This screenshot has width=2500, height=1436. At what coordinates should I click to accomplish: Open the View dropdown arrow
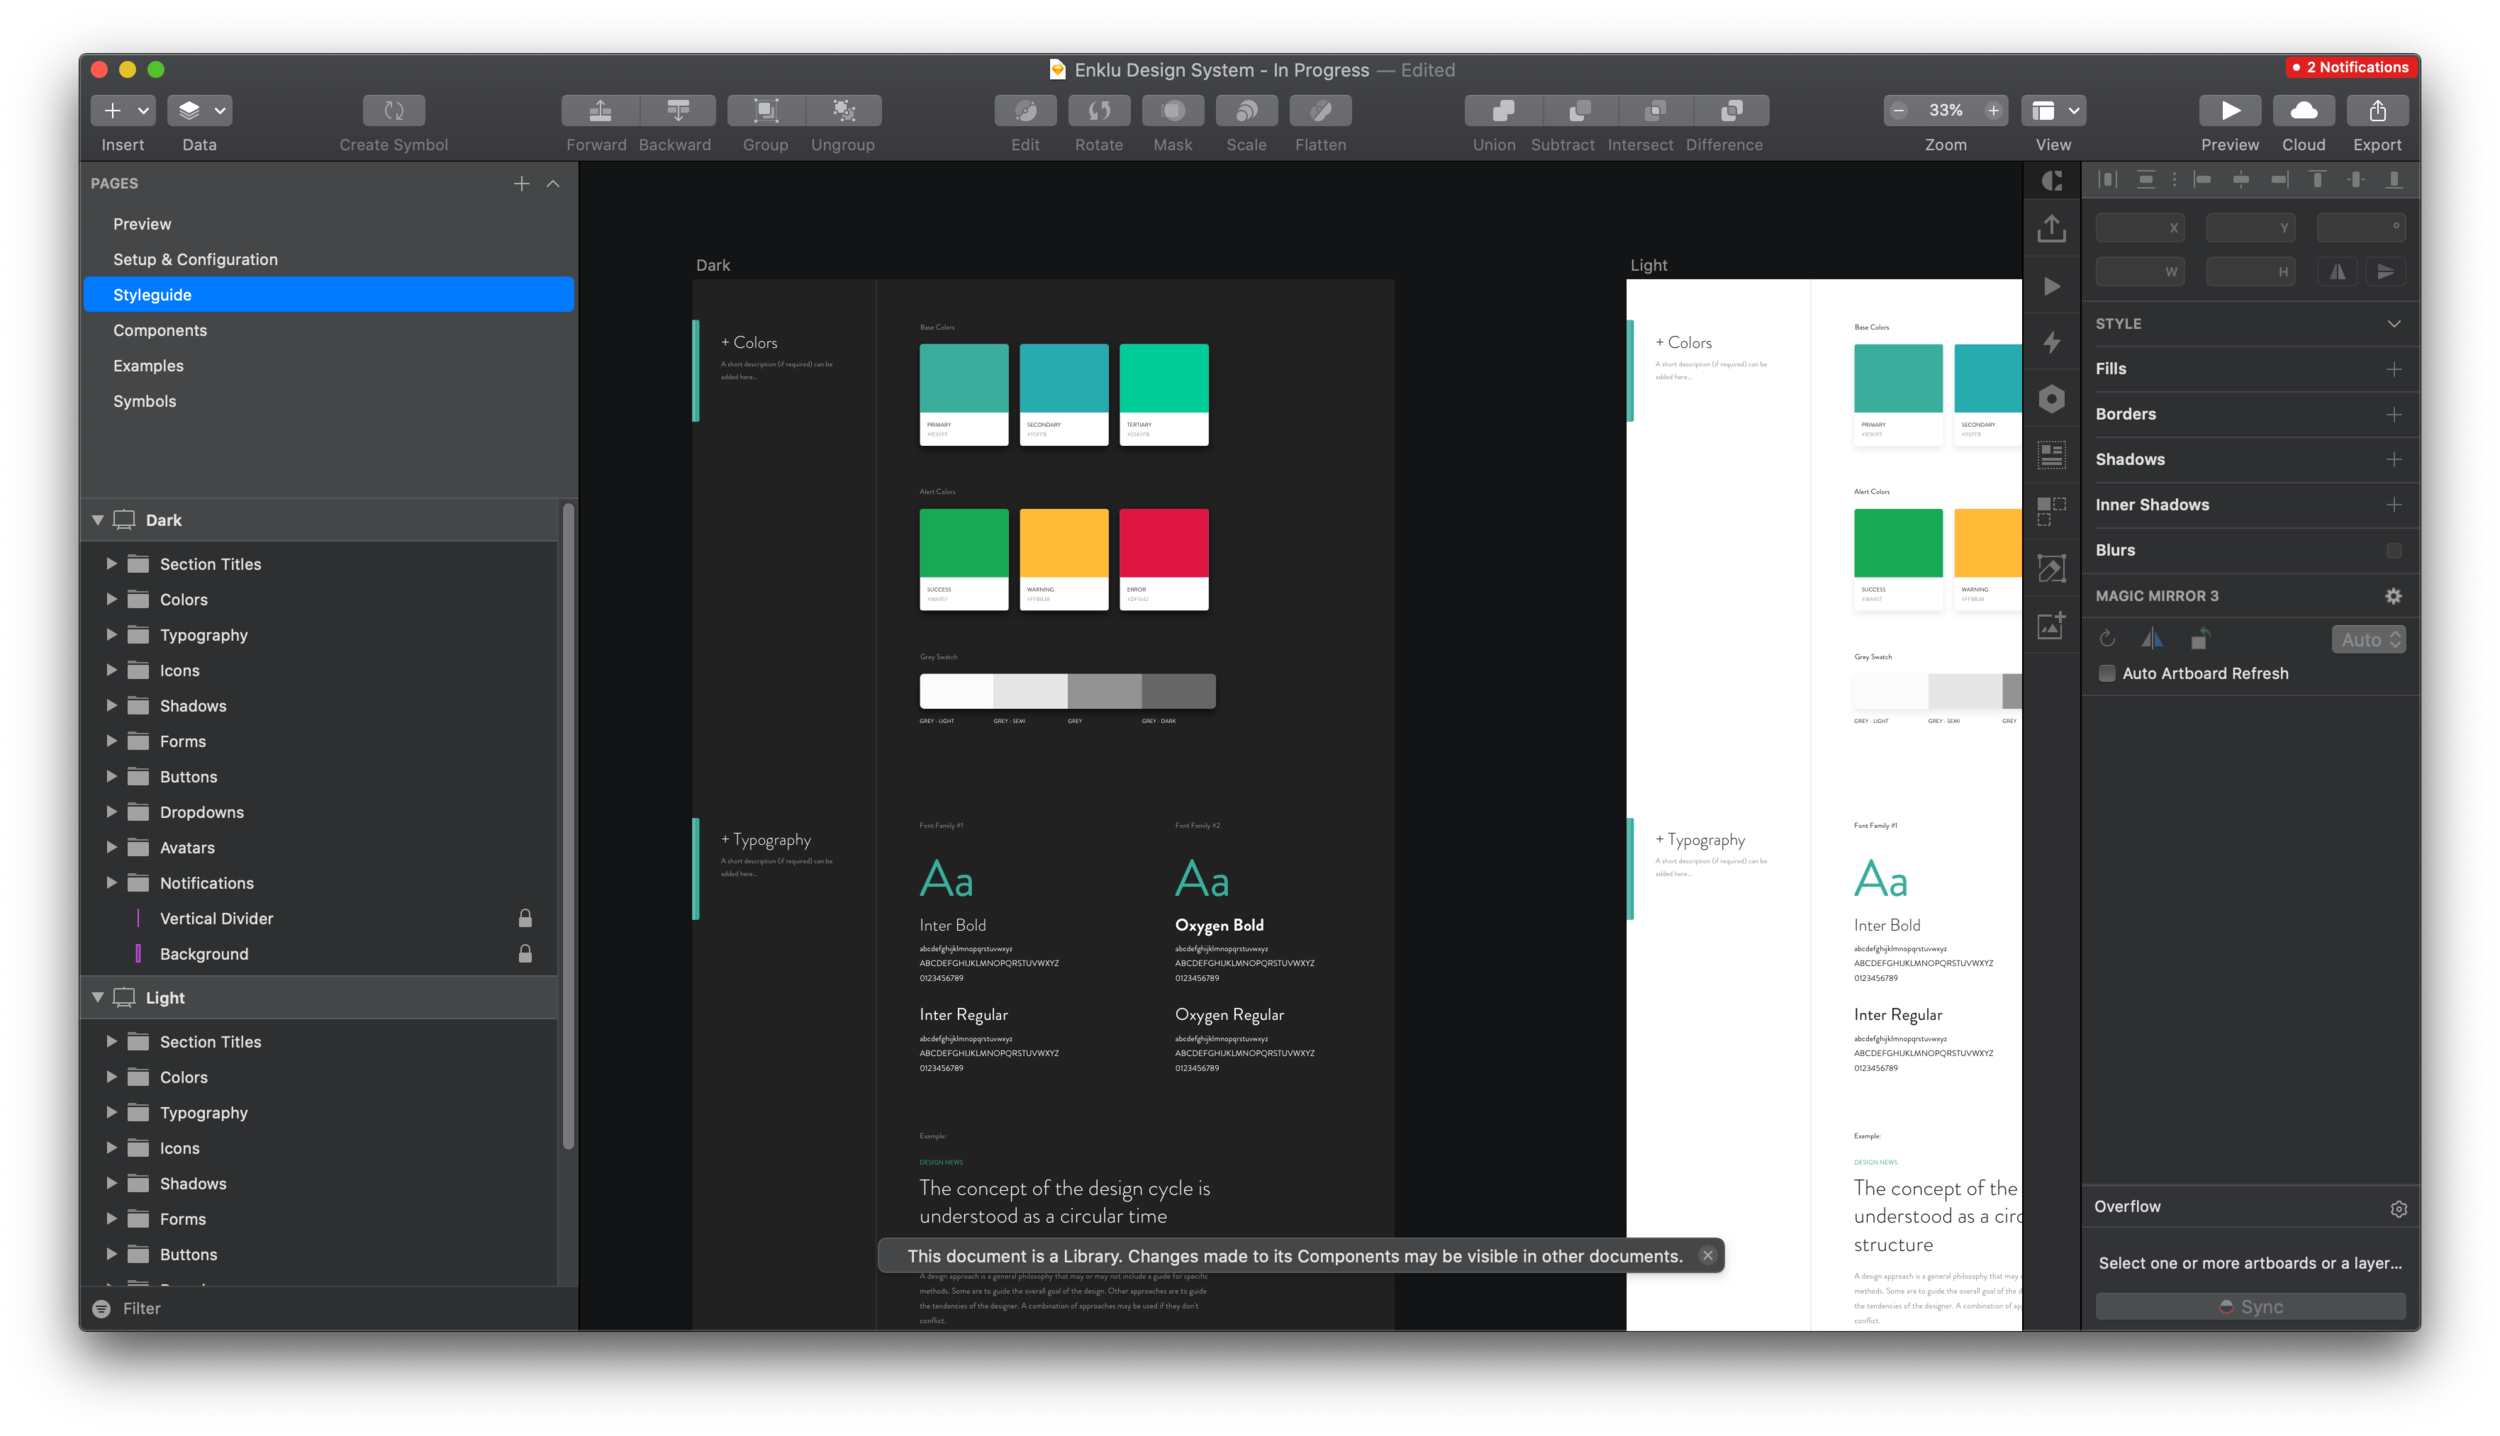tap(2074, 111)
